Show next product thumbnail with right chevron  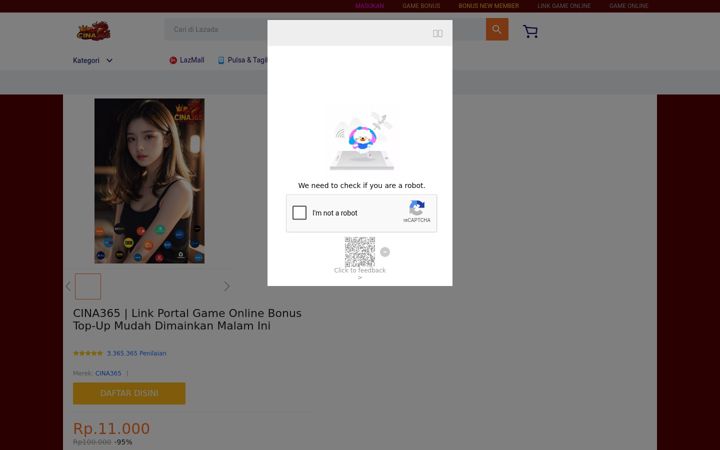[227, 287]
